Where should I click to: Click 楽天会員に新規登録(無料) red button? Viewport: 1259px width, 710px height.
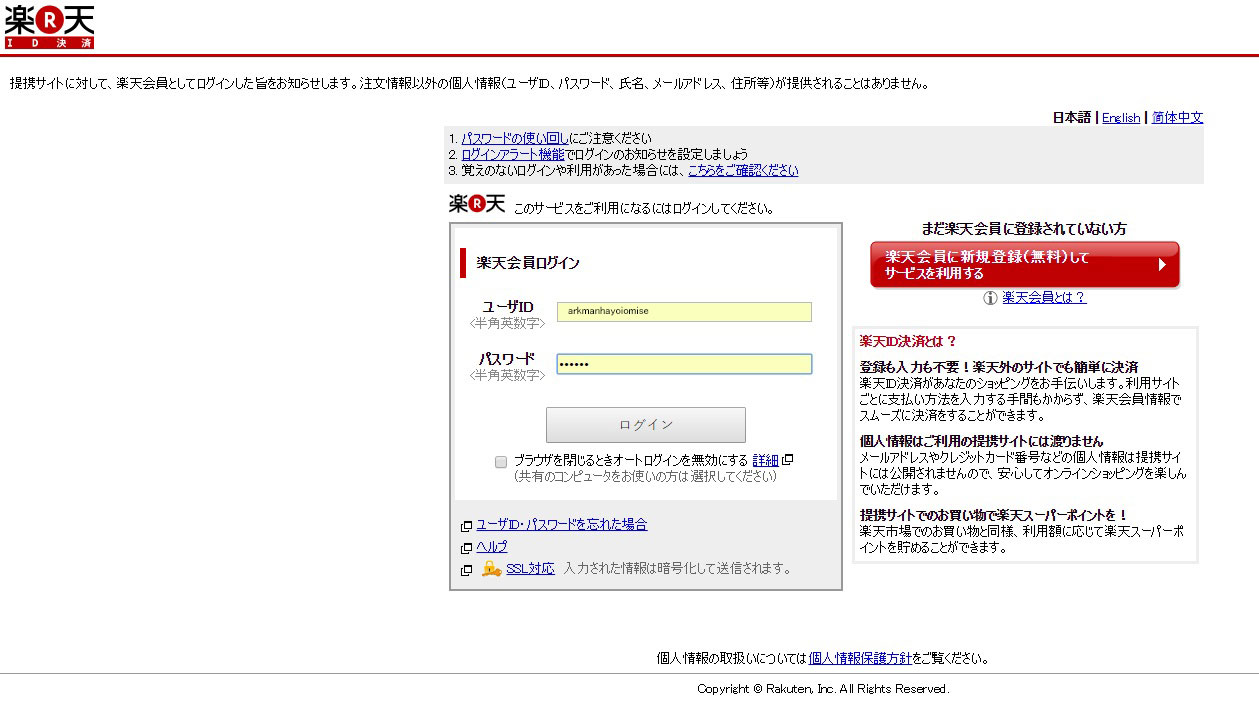1025,265
